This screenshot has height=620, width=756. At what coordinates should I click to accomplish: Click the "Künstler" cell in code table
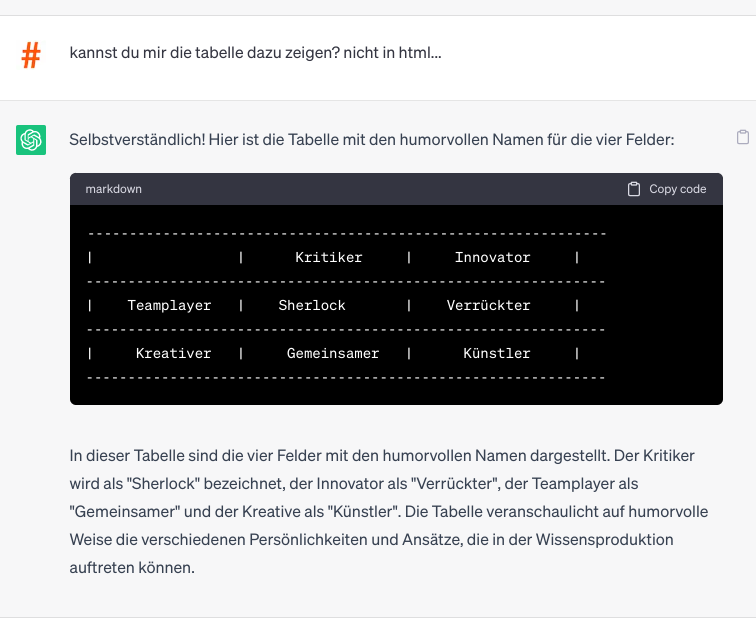496,353
